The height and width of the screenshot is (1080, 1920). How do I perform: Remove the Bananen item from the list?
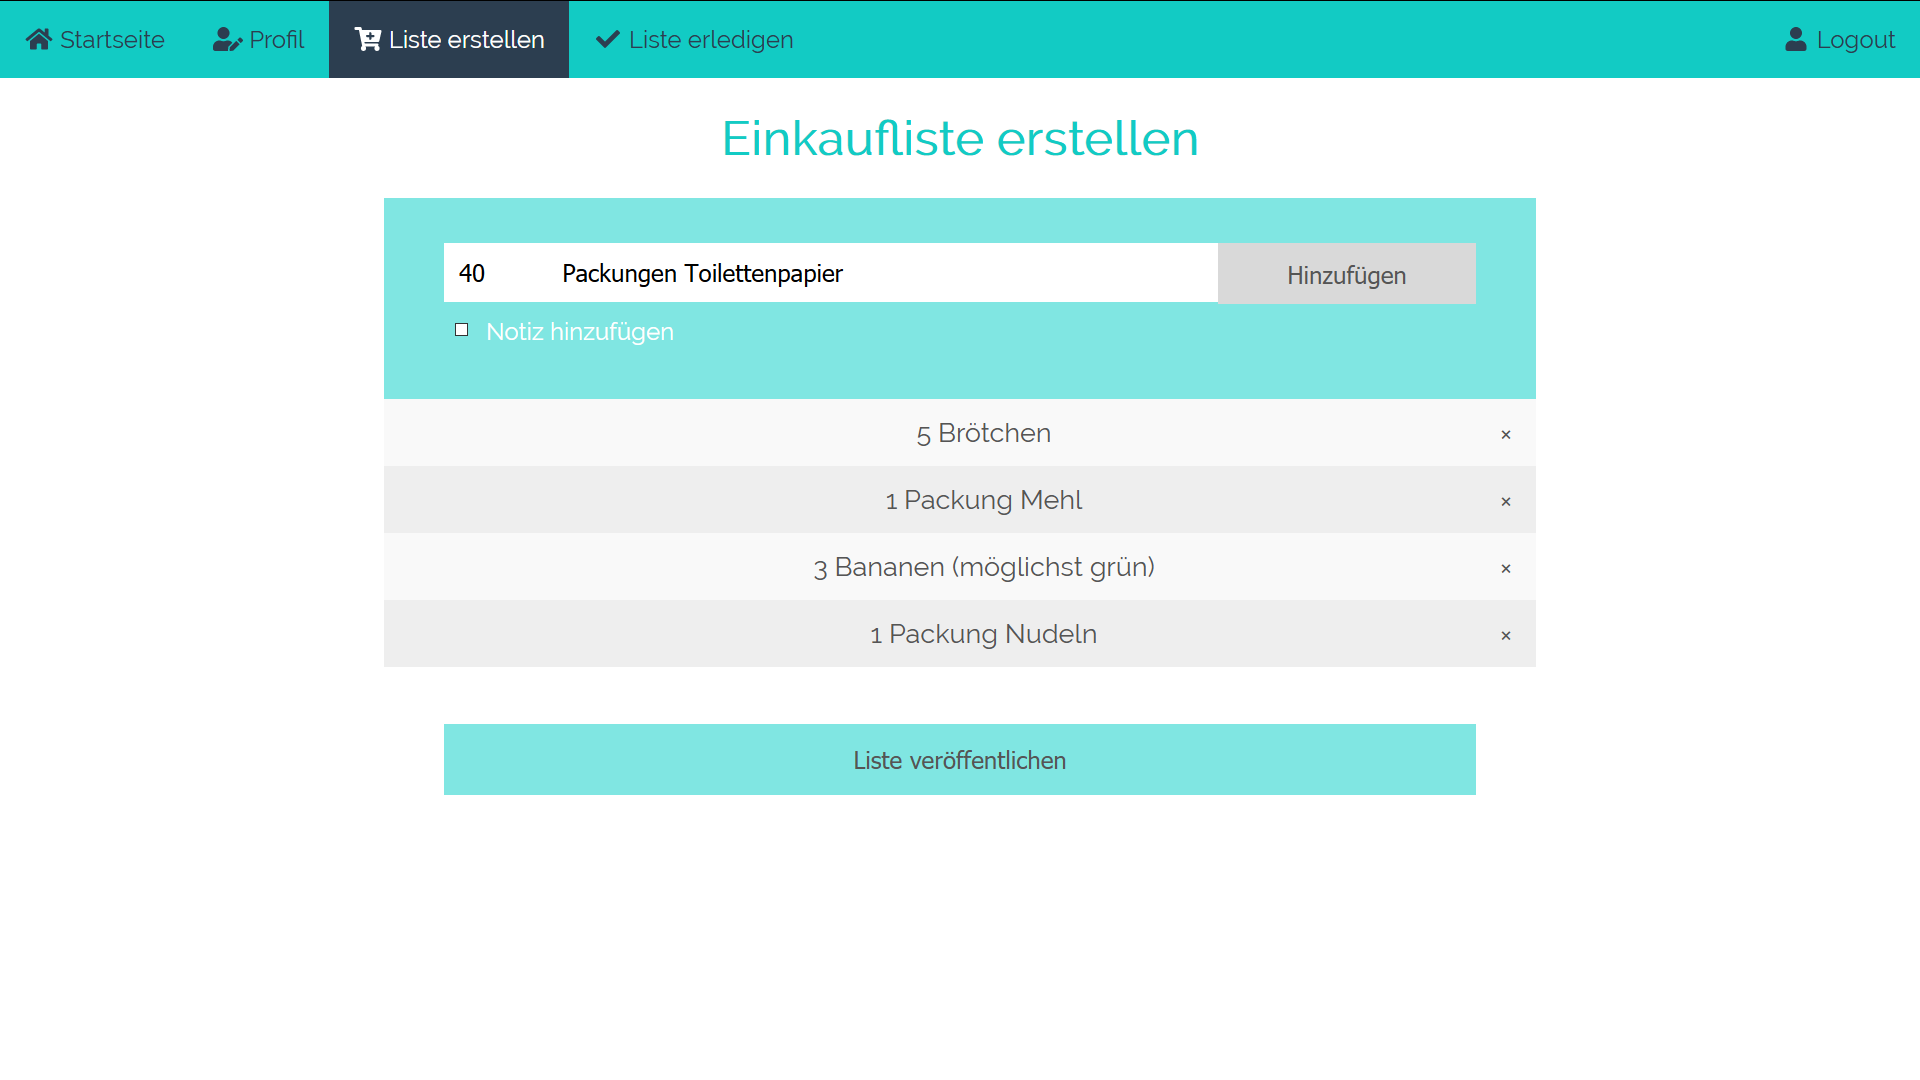point(1505,568)
